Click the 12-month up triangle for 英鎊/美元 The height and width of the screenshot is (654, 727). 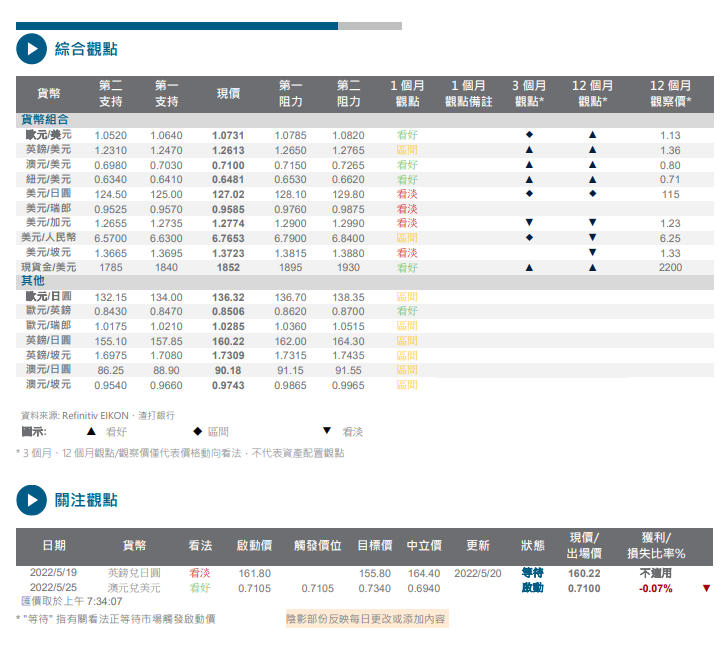(592, 150)
